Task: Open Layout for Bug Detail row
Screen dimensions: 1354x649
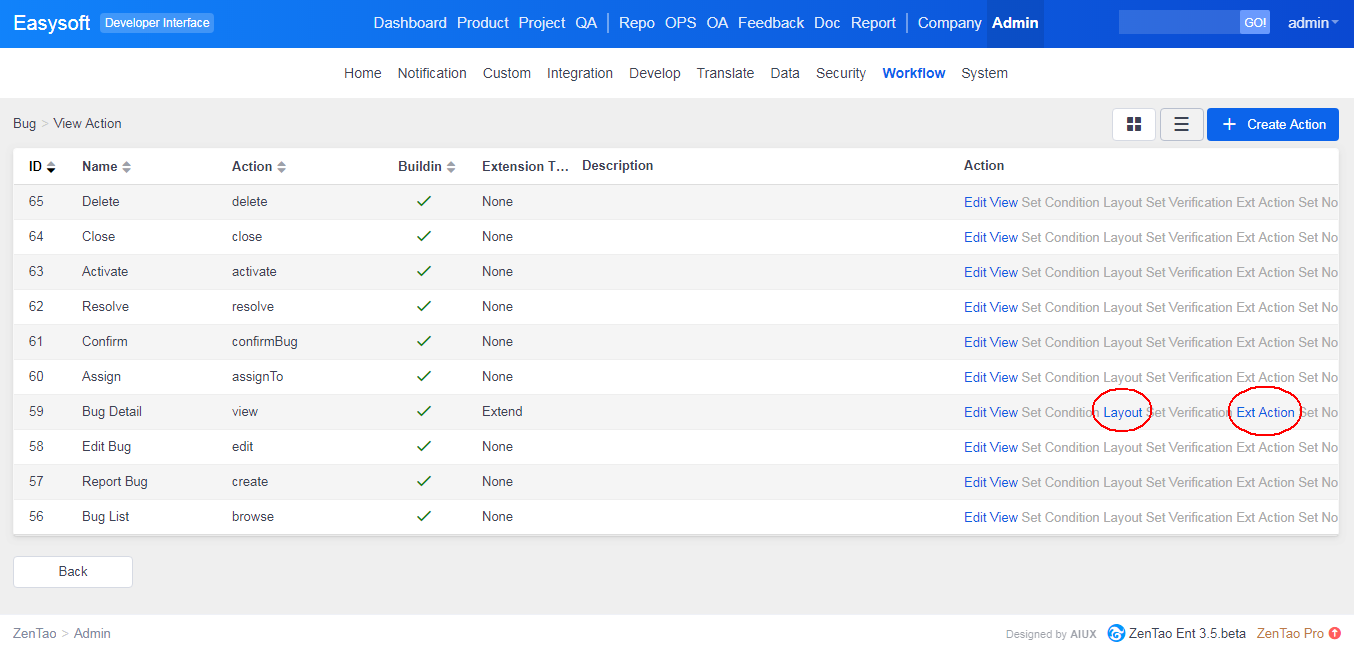Action: coord(1122,412)
